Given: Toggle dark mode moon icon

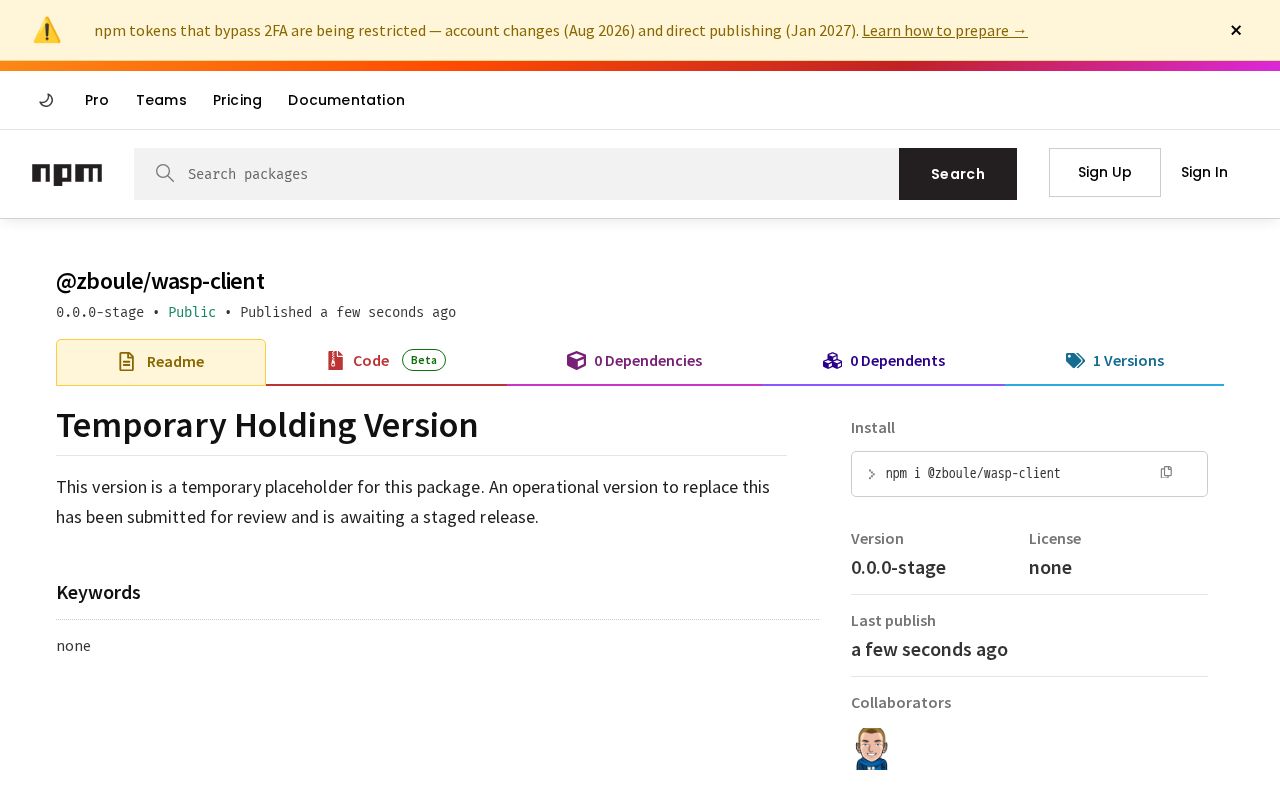Looking at the screenshot, I should pos(46,100).
